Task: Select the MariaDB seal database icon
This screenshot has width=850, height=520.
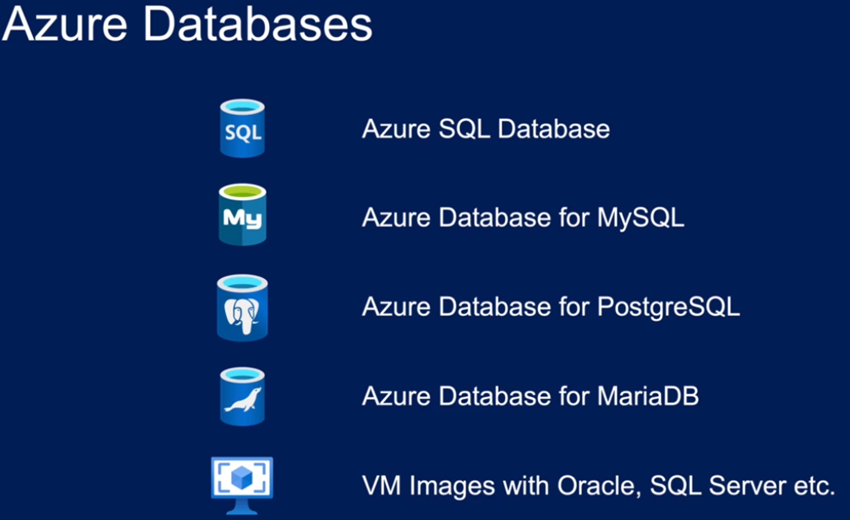Action: click(x=242, y=396)
